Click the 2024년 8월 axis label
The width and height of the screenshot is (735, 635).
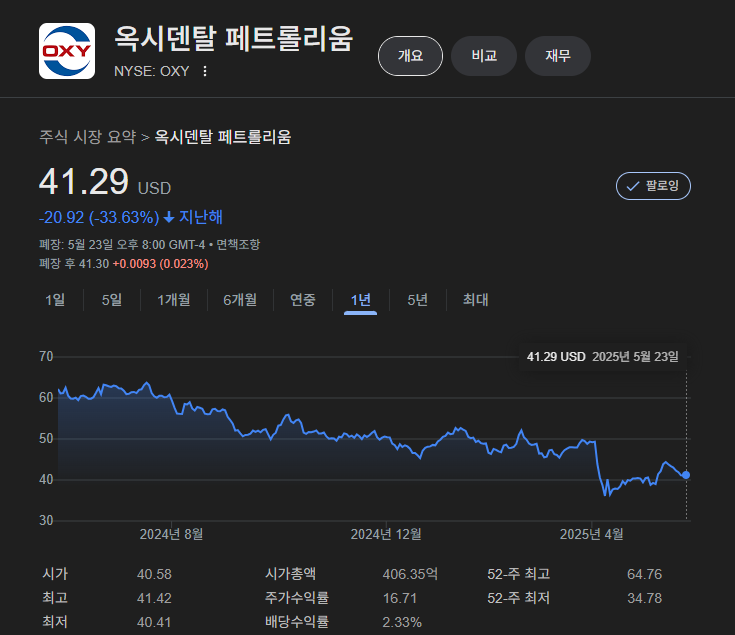[172, 534]
